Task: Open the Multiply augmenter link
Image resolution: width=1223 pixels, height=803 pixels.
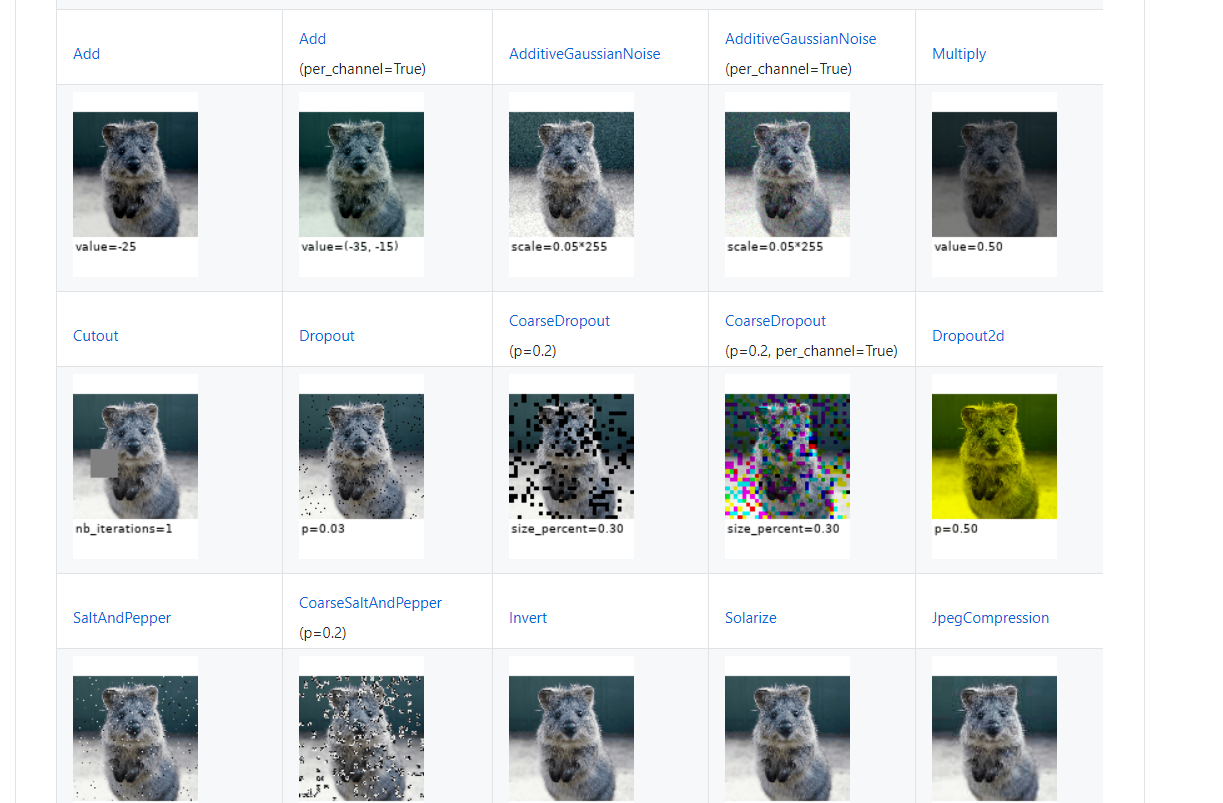Action: 958,54
